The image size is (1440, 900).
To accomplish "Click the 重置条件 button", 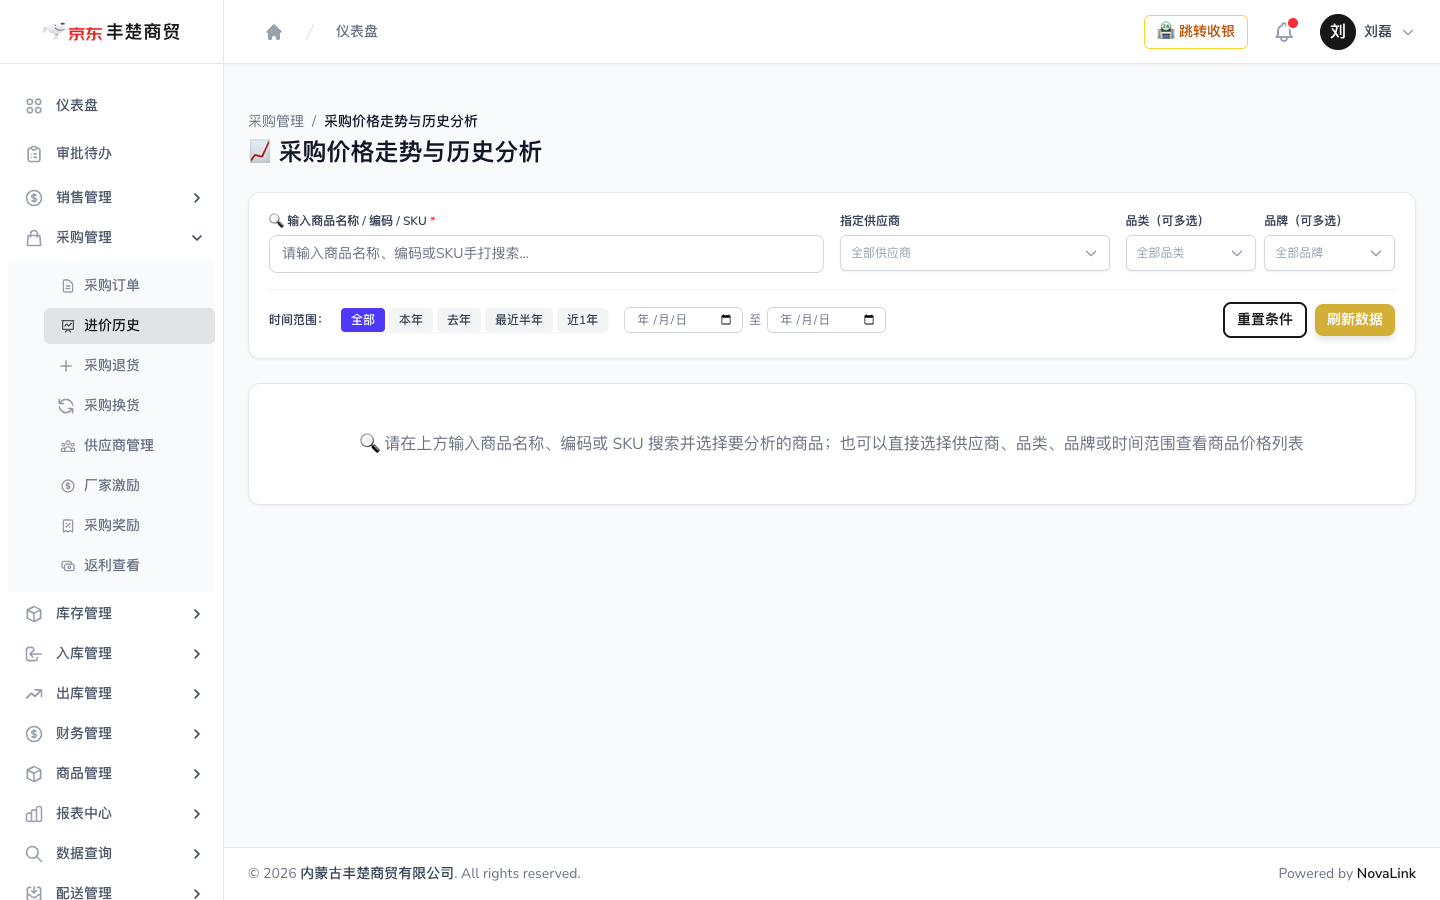I will click(1265, 320).
